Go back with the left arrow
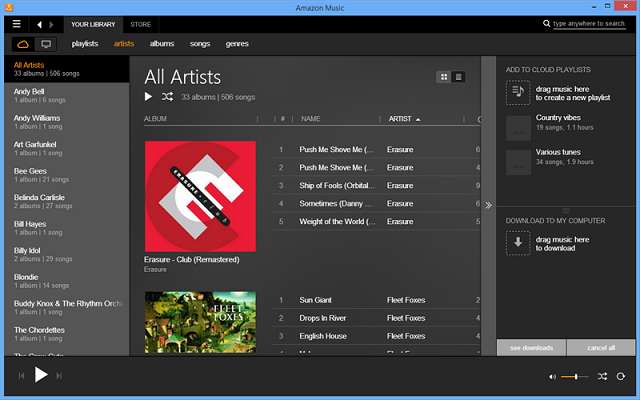This screenshot has height=400, width=640. pyautogui.click(x=40, y=23)
